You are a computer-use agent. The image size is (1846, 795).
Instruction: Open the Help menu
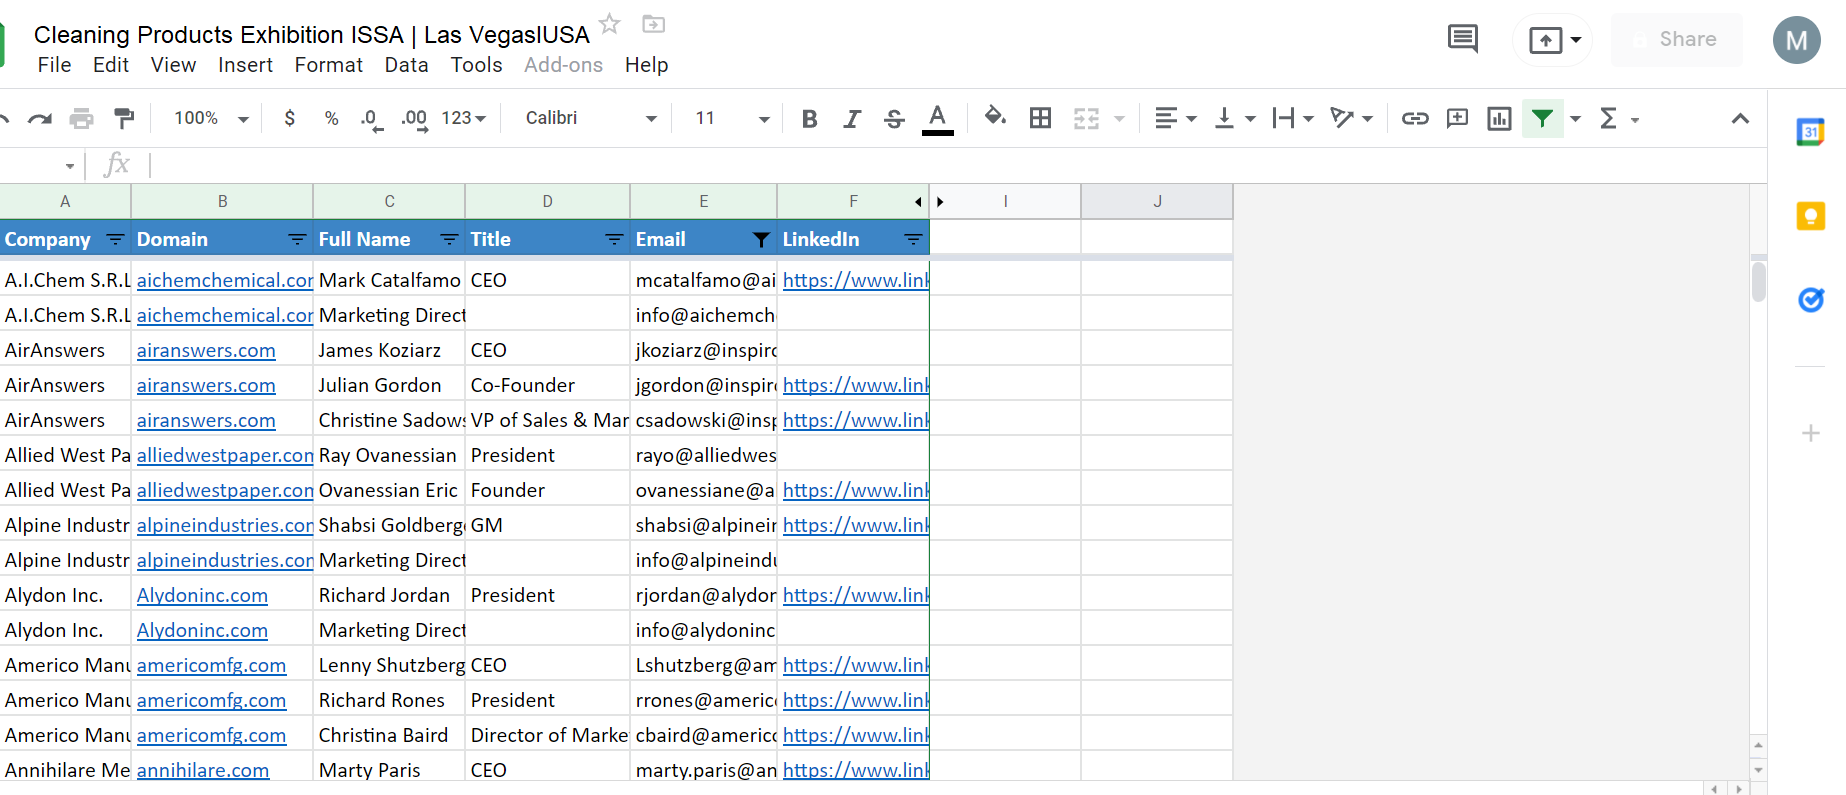point(646,65)
